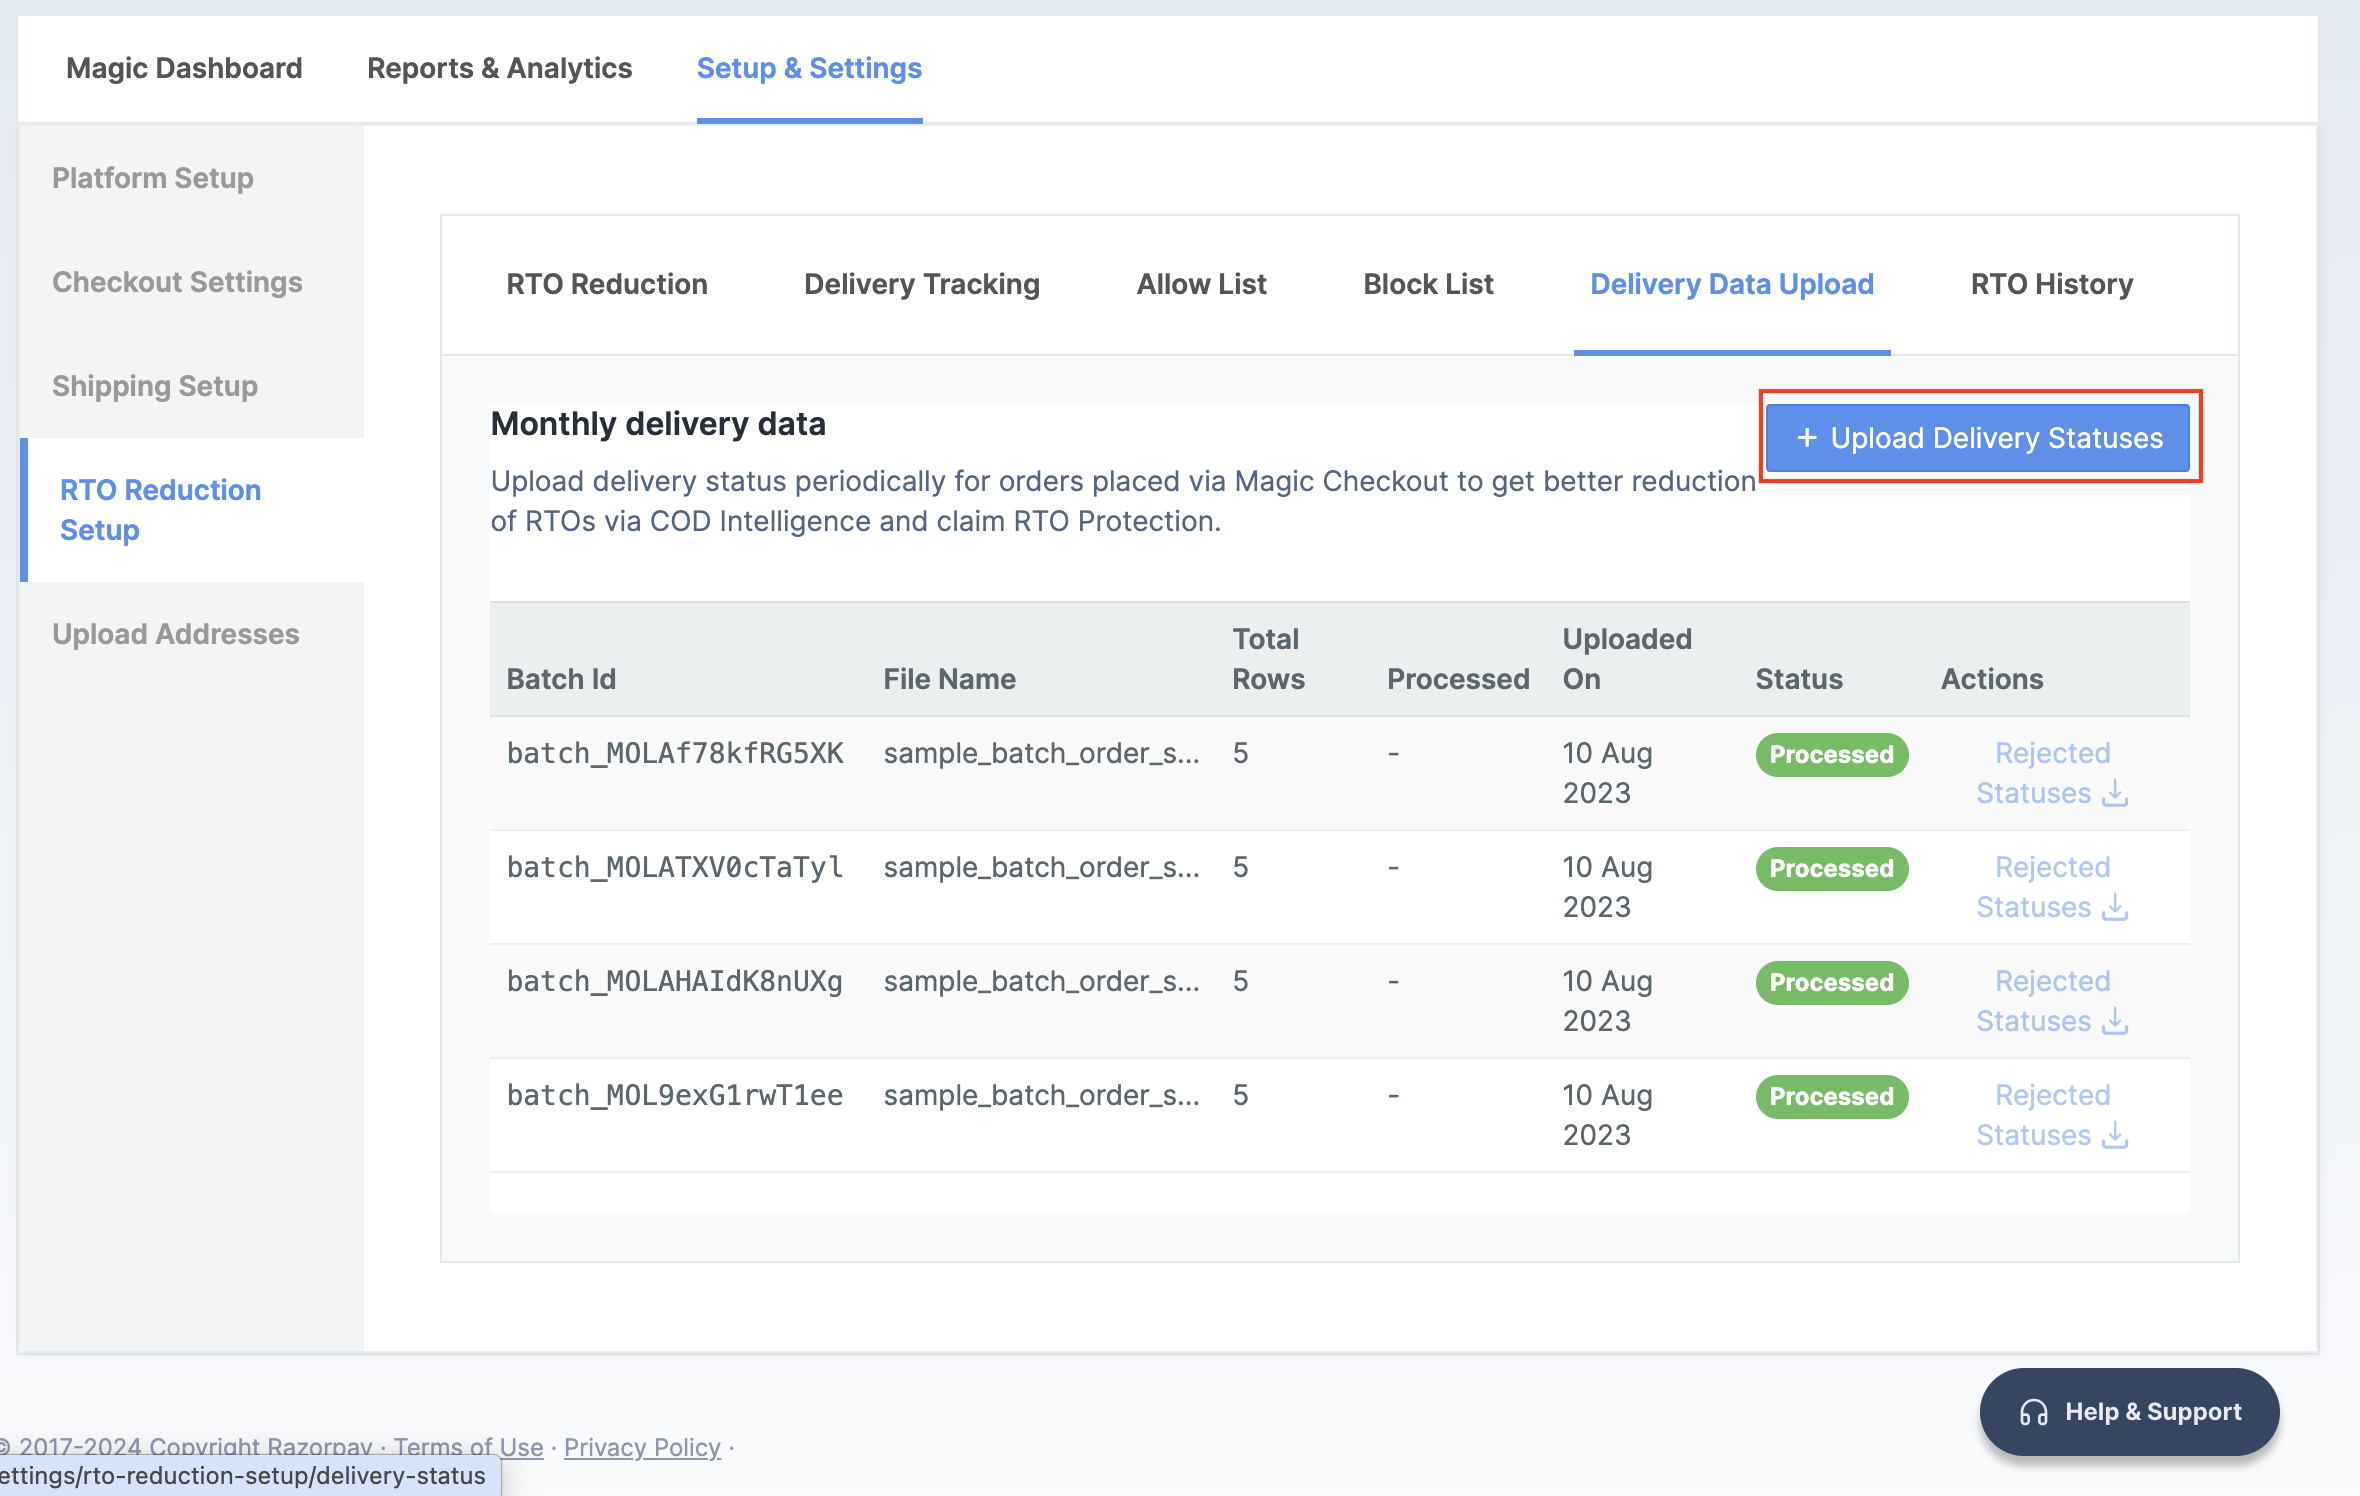Image resolution: width=2360 pixels, height=1496 pixels.
Task: Click Processed badge in batch_MOLATXV0cTaTyl row
Action: pyautogui.click(x=1832, y=868)
